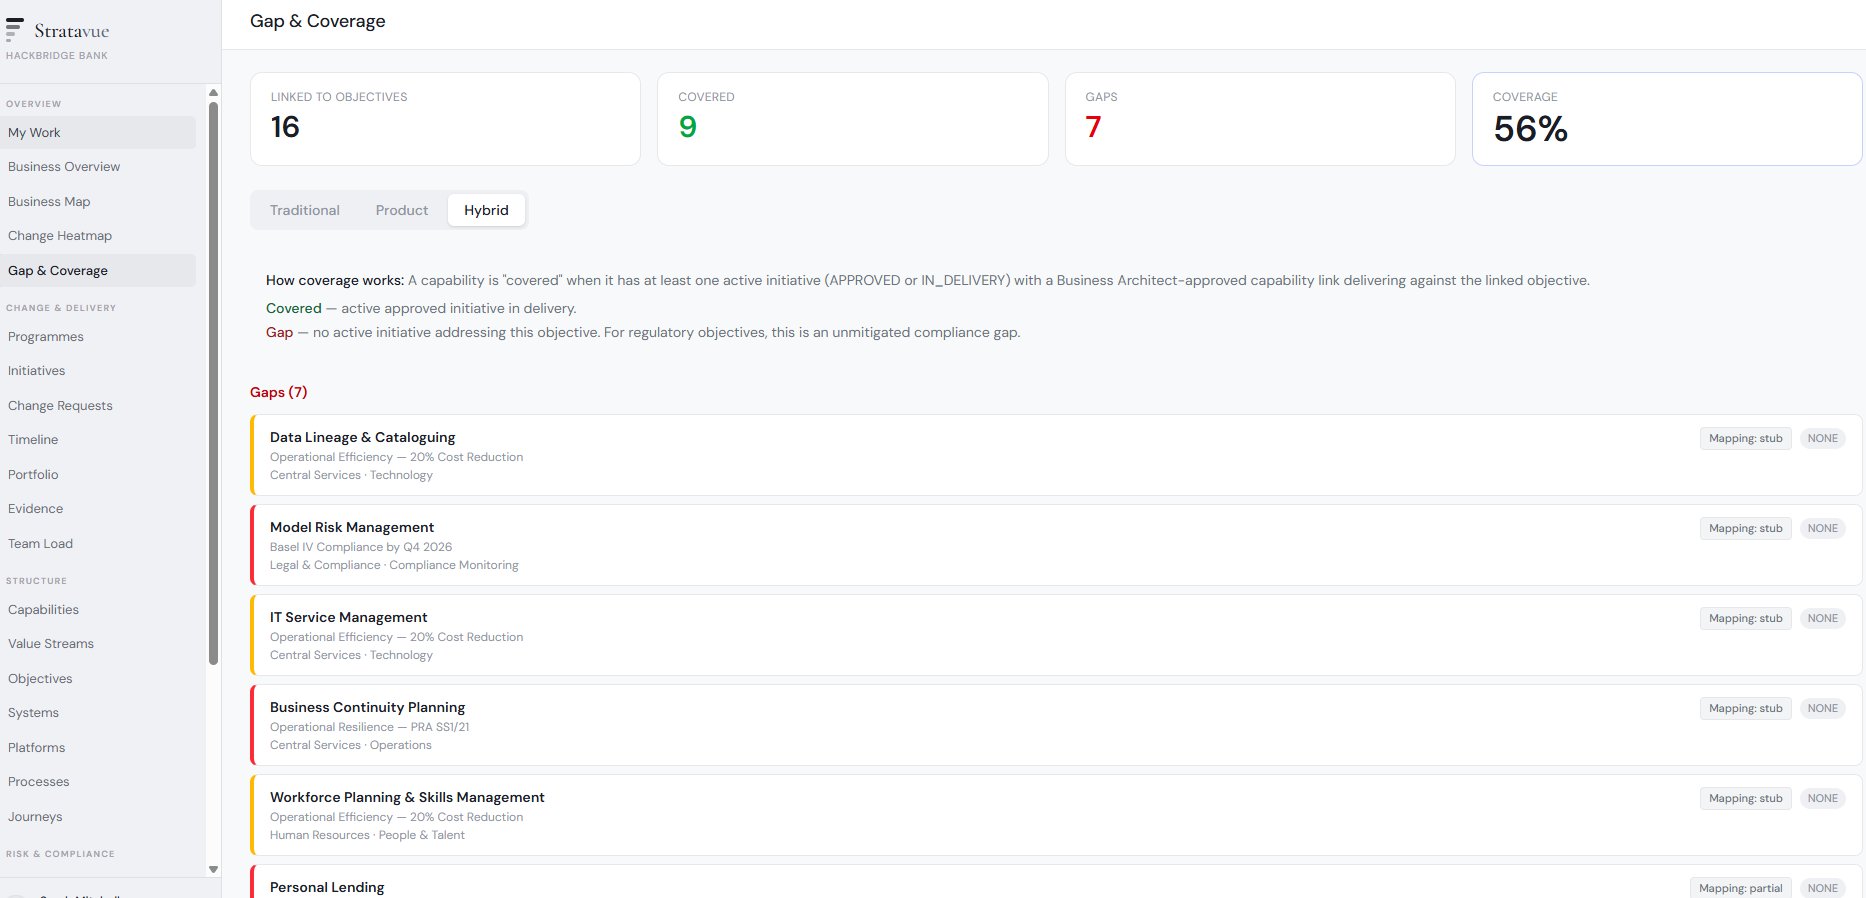Open Change Heatmap in the sidebar
1866x898 pixels.
click(x=60, y=236)
